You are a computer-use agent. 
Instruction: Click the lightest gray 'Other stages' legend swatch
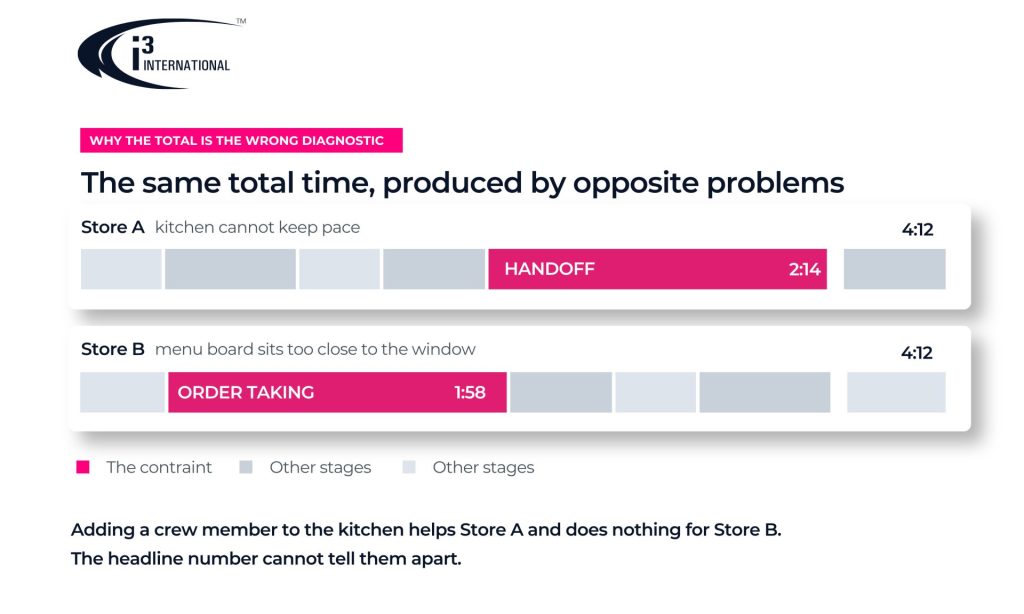[409, 467]
